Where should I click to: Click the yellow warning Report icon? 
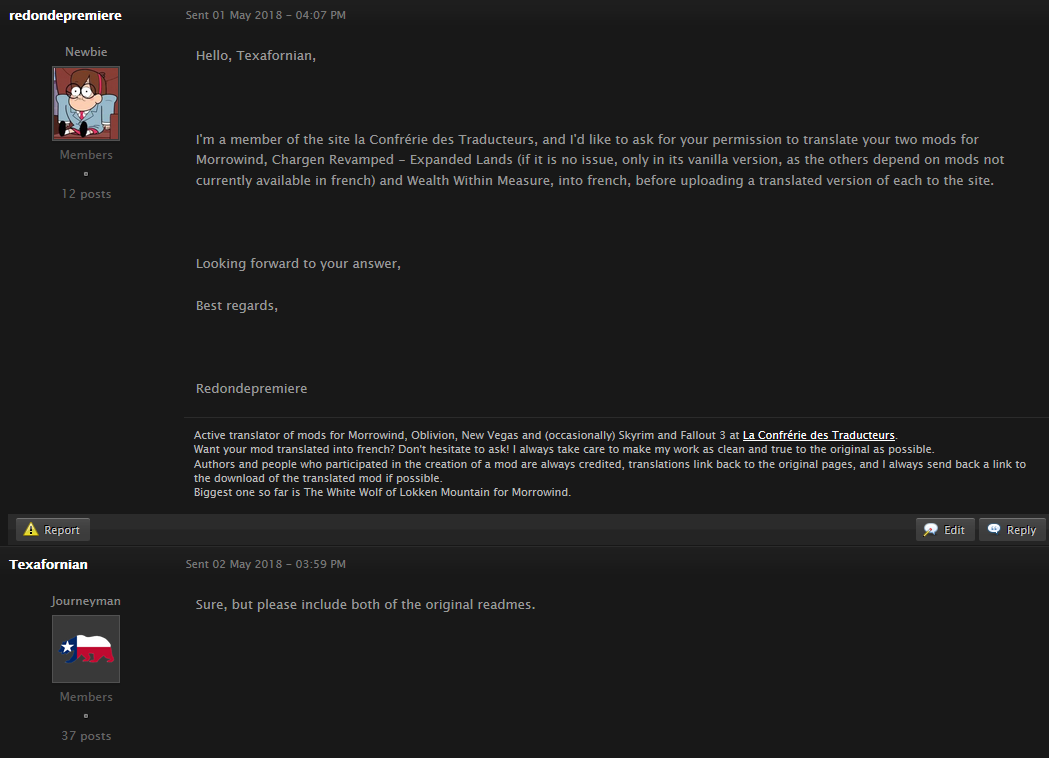pos(31,529)
